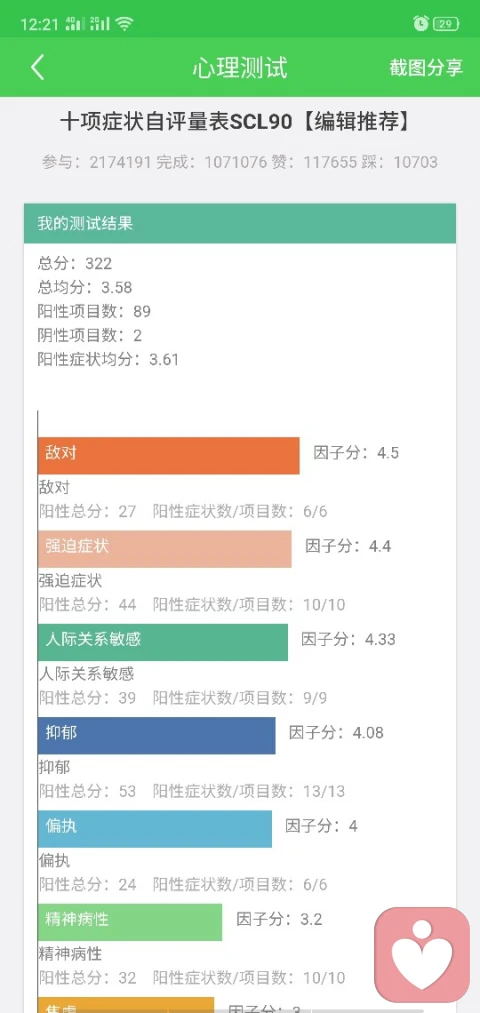Tap the green 人际关系敏感 bar

tap(163, 642)
